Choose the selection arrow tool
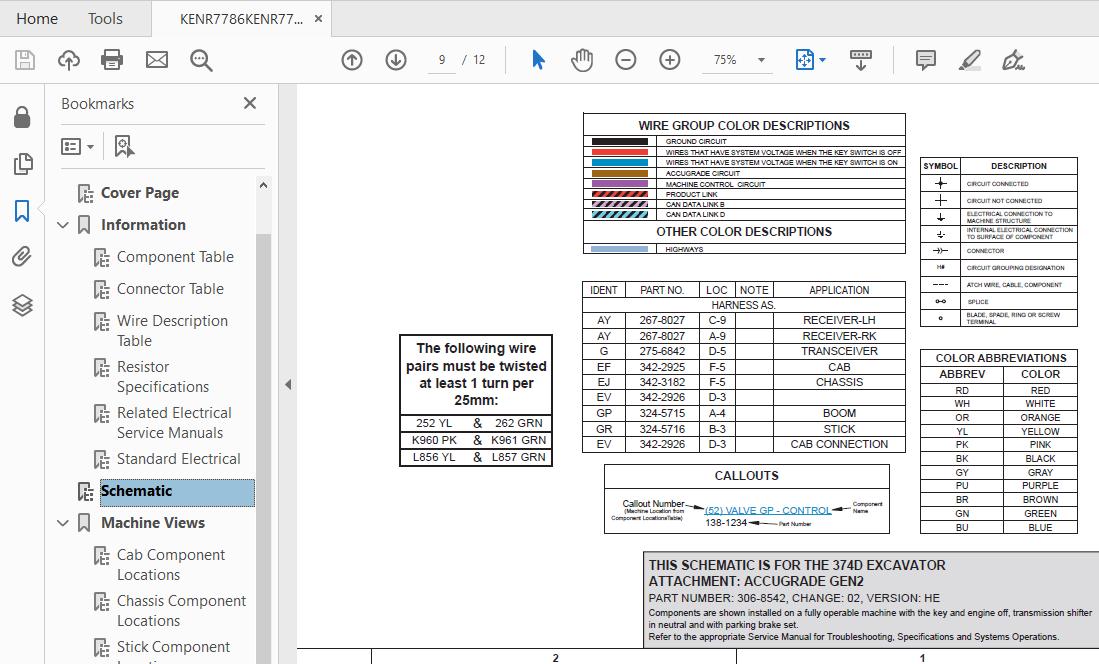1099x664 pixels. pyautogui.click(x=538, y=60)
